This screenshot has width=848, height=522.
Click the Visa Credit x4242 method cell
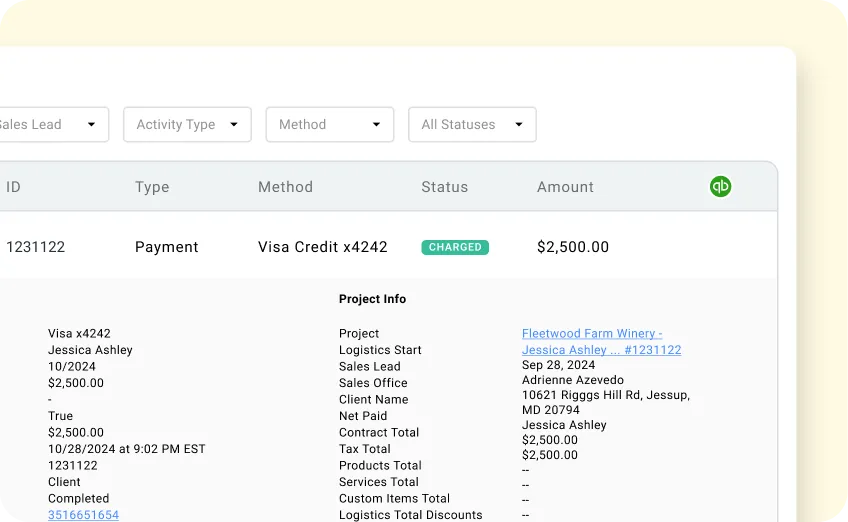322,247
